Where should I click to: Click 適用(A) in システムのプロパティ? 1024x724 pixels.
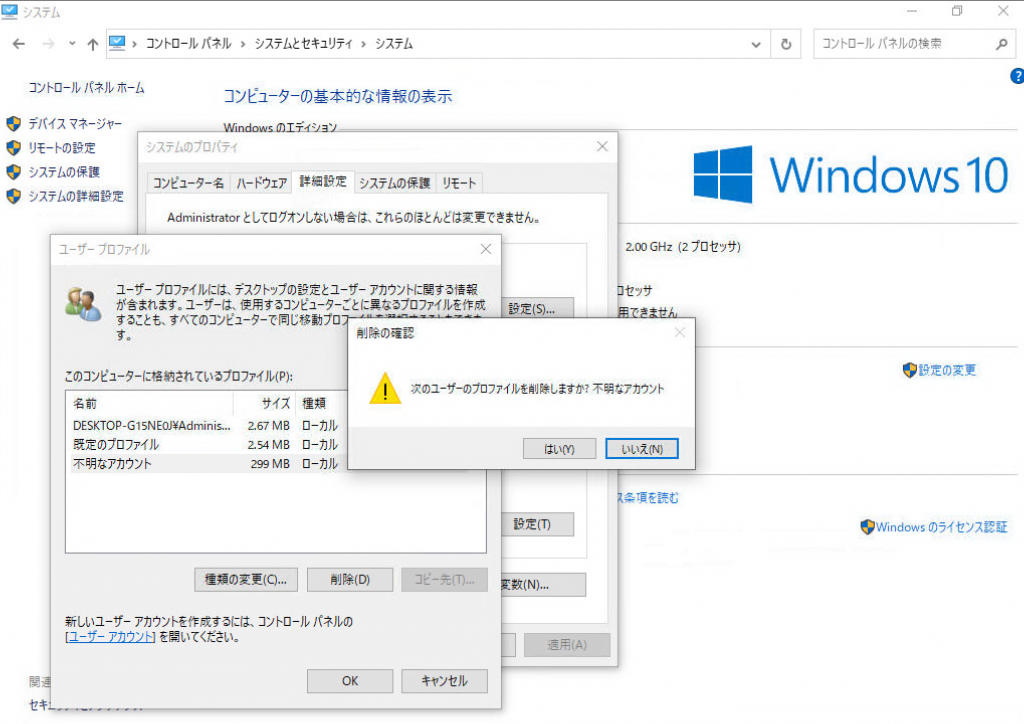pos(567,644)
